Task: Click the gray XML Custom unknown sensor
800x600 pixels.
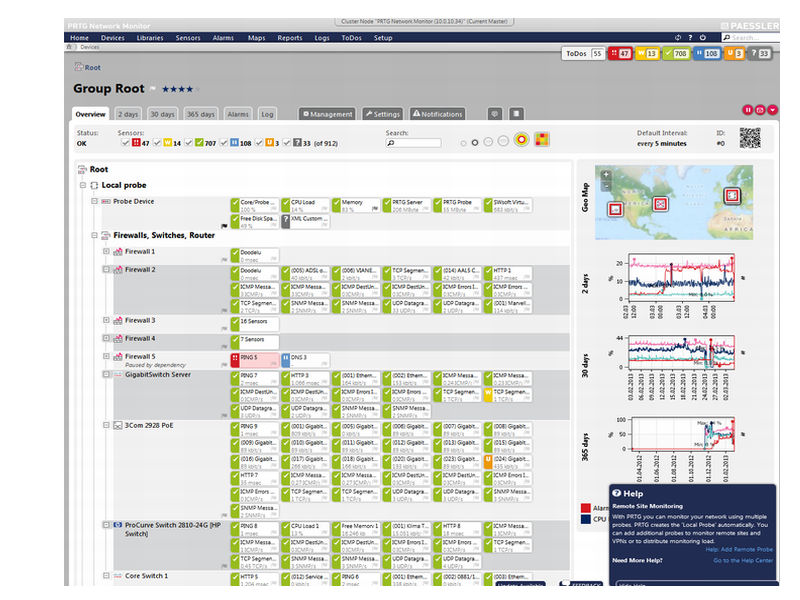Action: pos(305,221)
